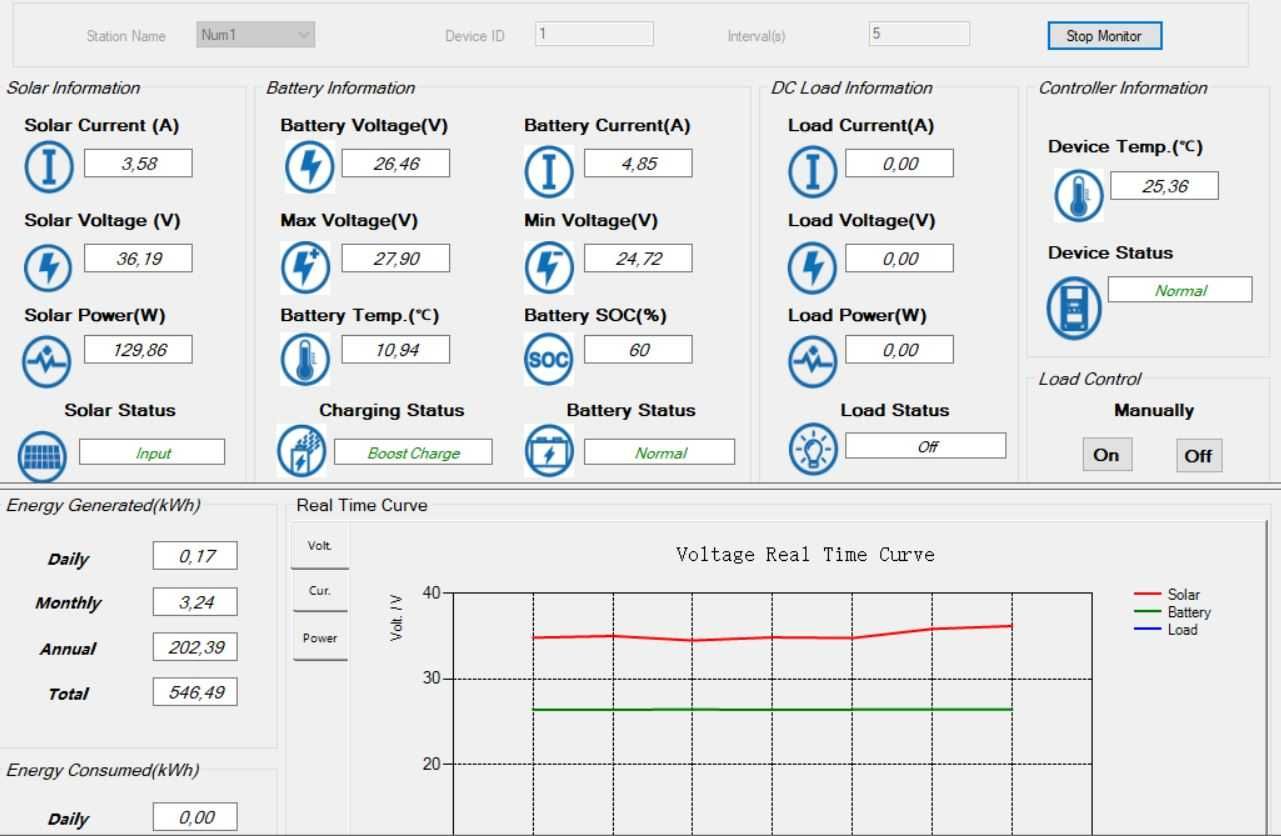Click the Device Status Normal field

point(1180,290)
